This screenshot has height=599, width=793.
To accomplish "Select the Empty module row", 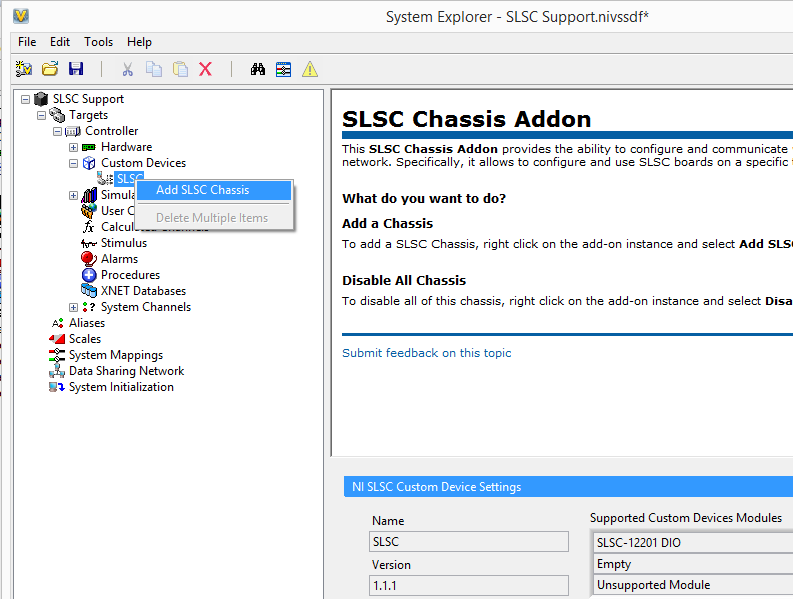I will [x=693, y=564].
